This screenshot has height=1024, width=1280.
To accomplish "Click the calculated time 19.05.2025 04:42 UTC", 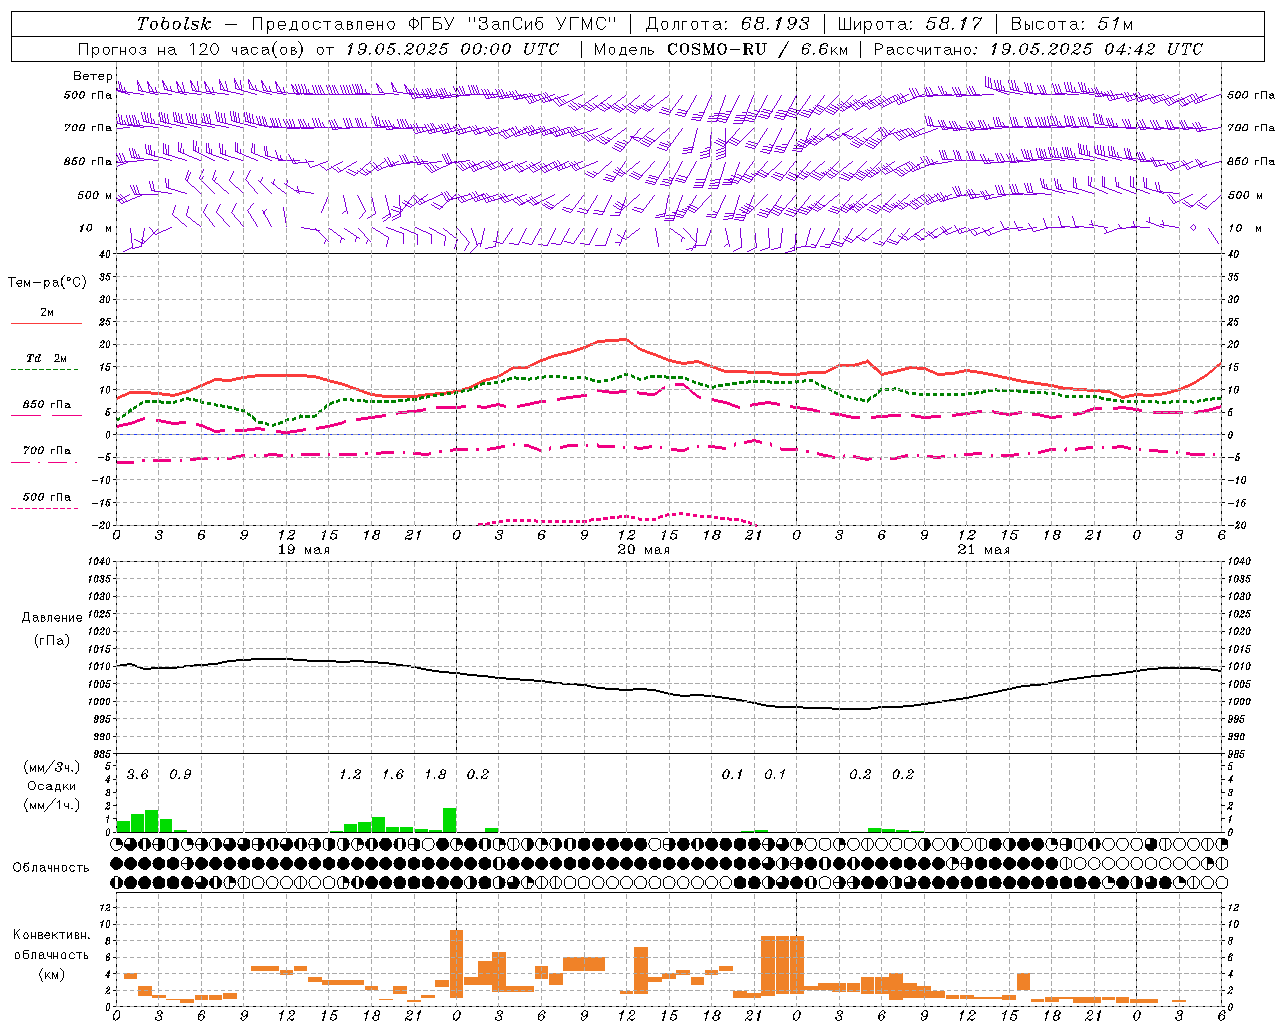I will 1096,49.
